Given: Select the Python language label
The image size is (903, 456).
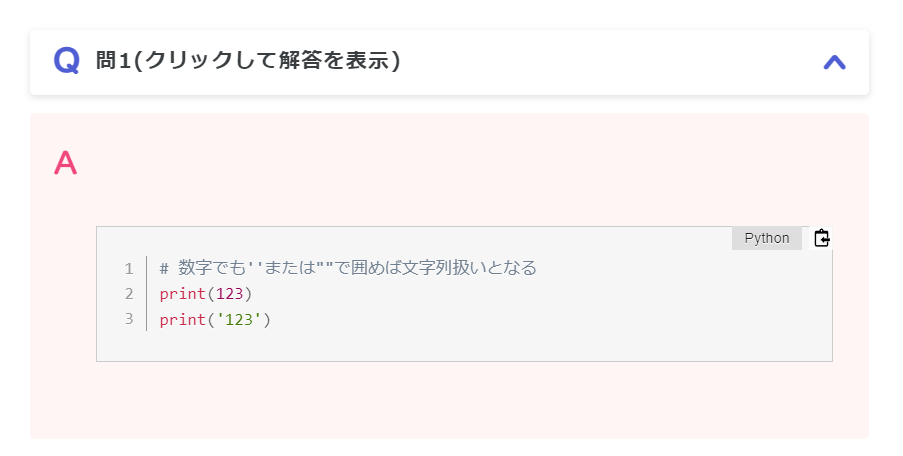Looking at the screenshot, I should pyautogui.click(x=767, y=238).
